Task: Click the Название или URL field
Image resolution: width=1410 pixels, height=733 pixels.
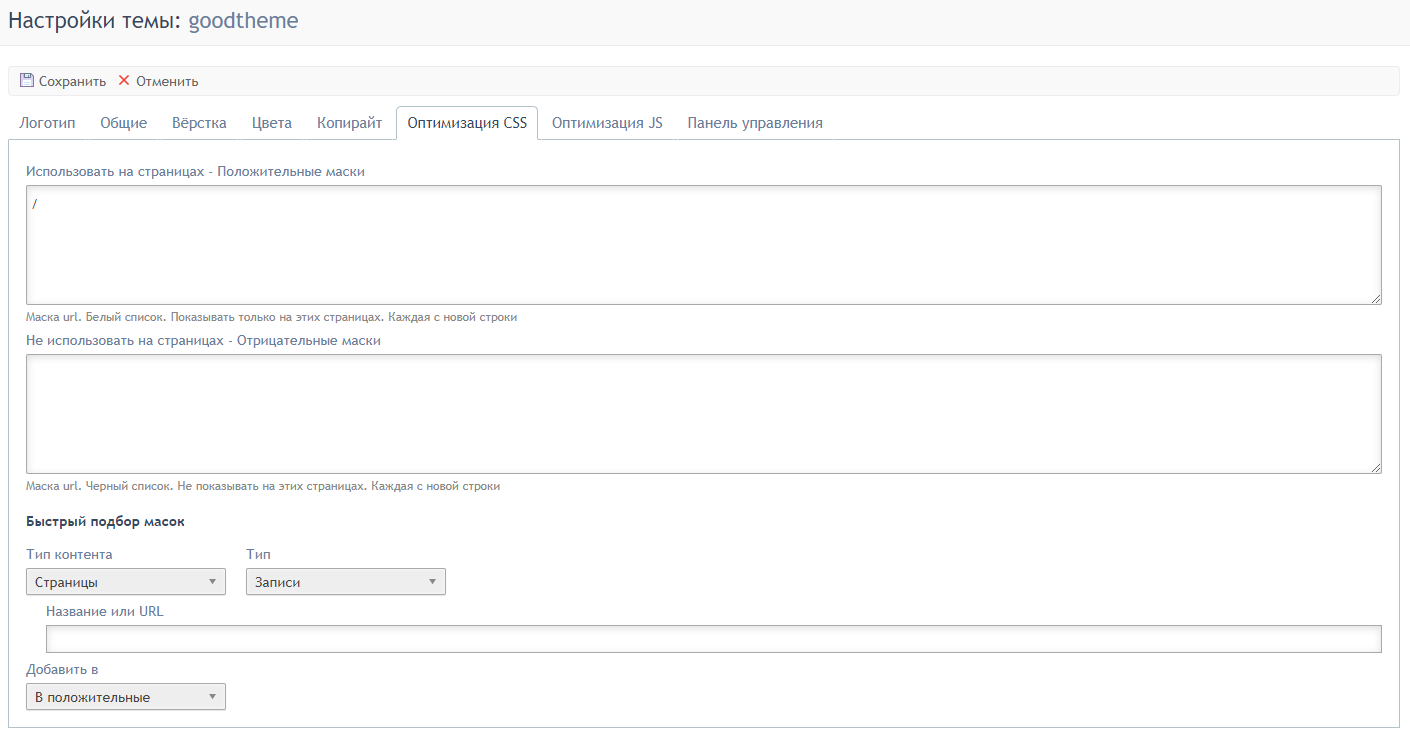Action: pyautogui.click(x=714, y=639)
